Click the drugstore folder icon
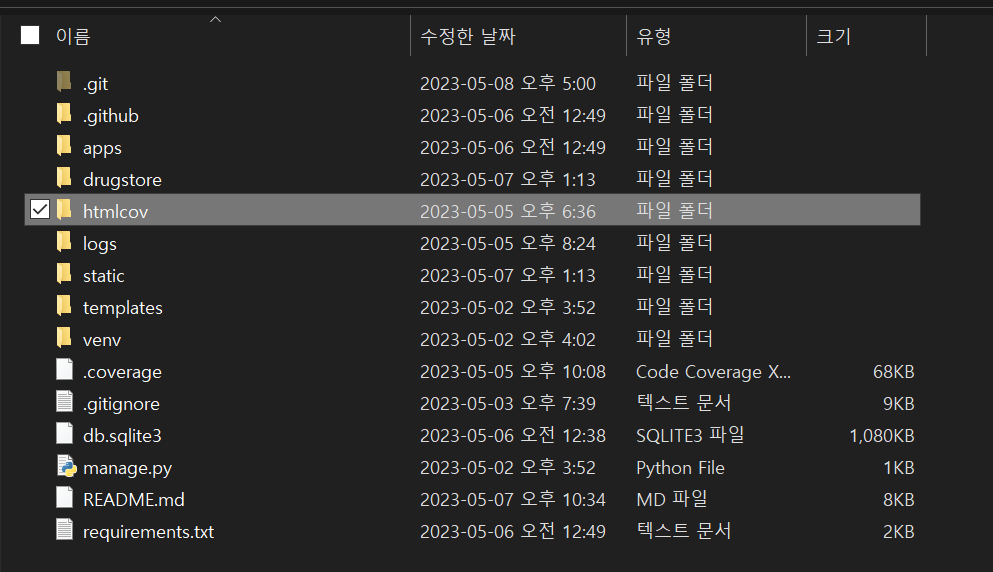This screenshot has height=572, width=993. point(64,178)
